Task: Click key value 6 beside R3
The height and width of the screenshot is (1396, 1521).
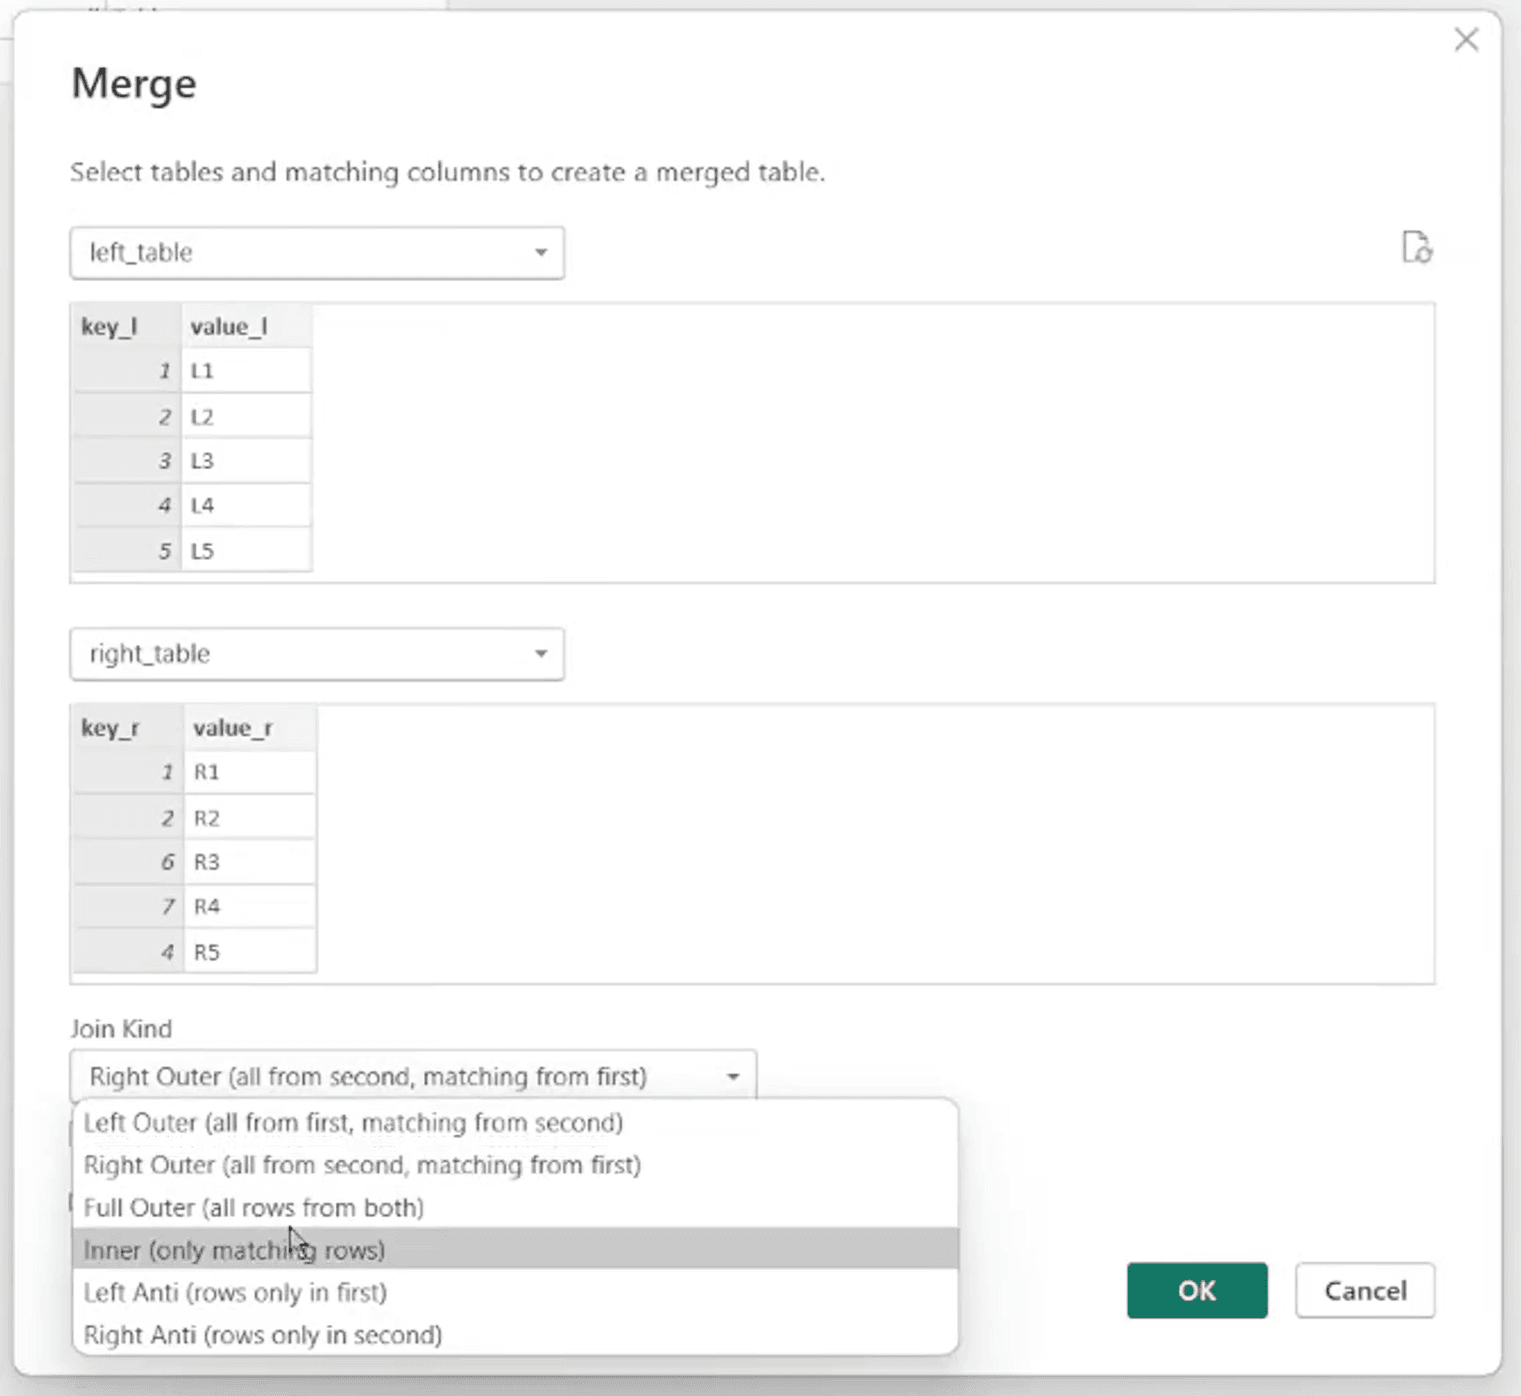Action: point(128,862)
